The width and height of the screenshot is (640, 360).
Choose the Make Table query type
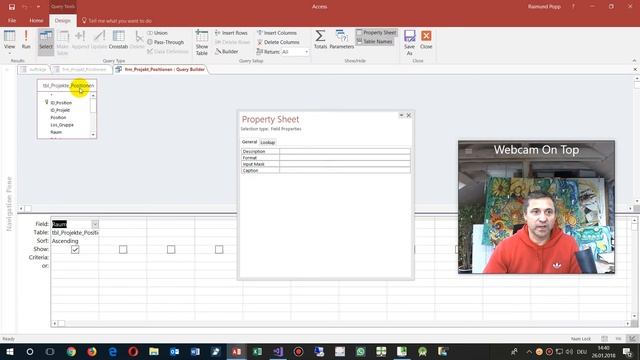pyautogui.click(x=62, y=42)
